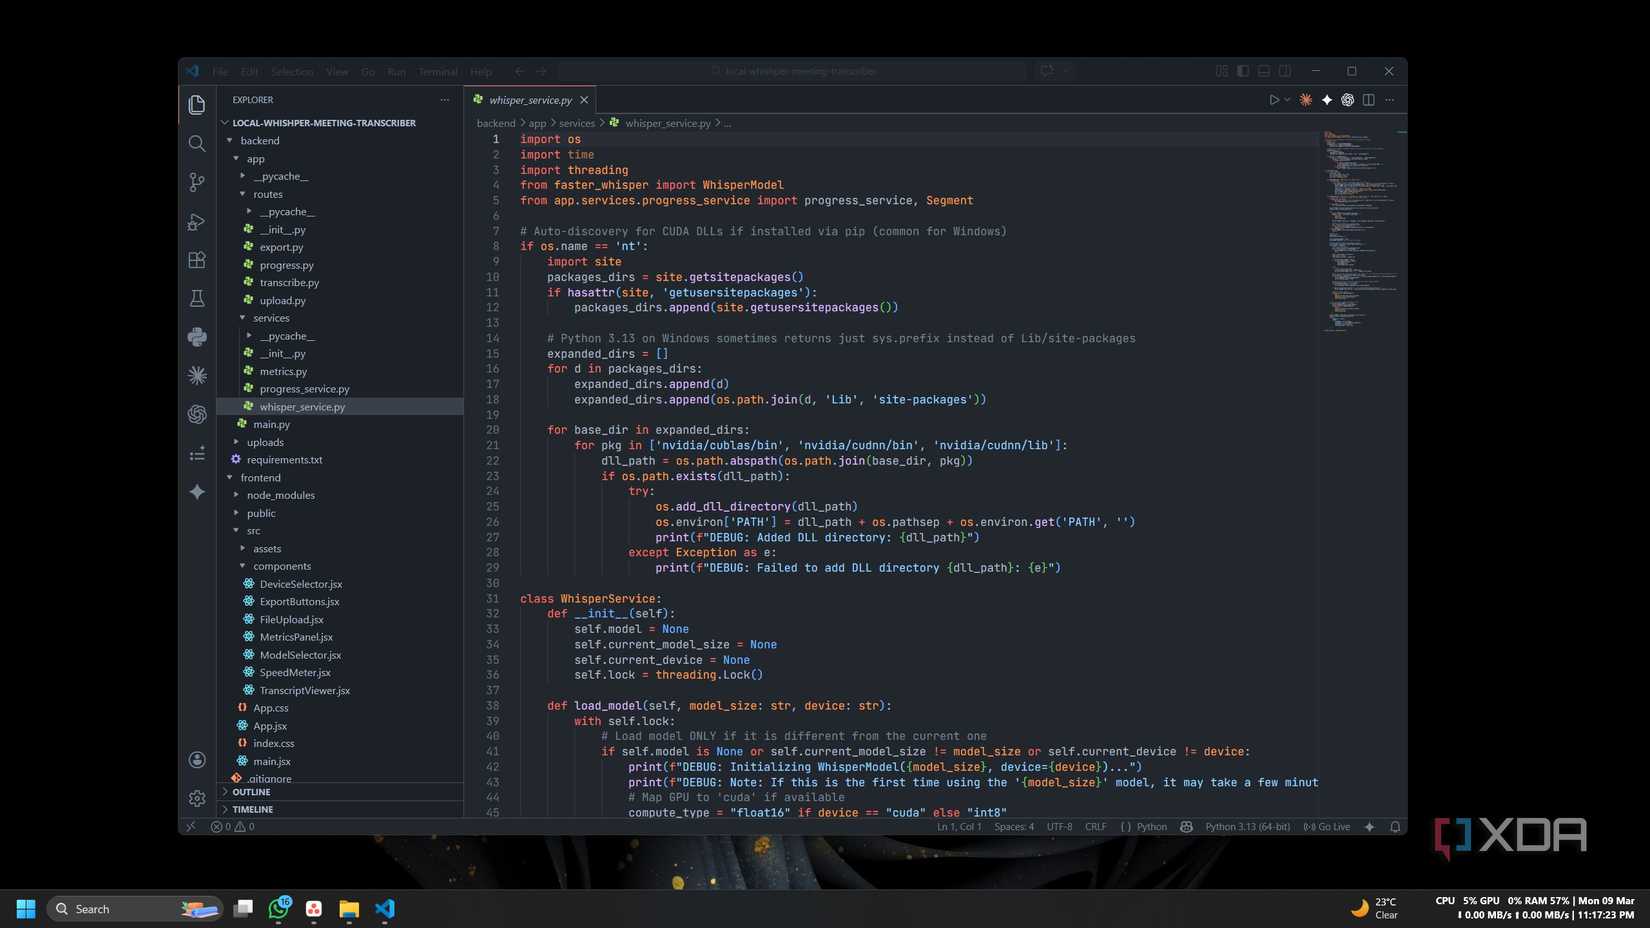Split the editor with the split icon

(x=1368, y=100)
